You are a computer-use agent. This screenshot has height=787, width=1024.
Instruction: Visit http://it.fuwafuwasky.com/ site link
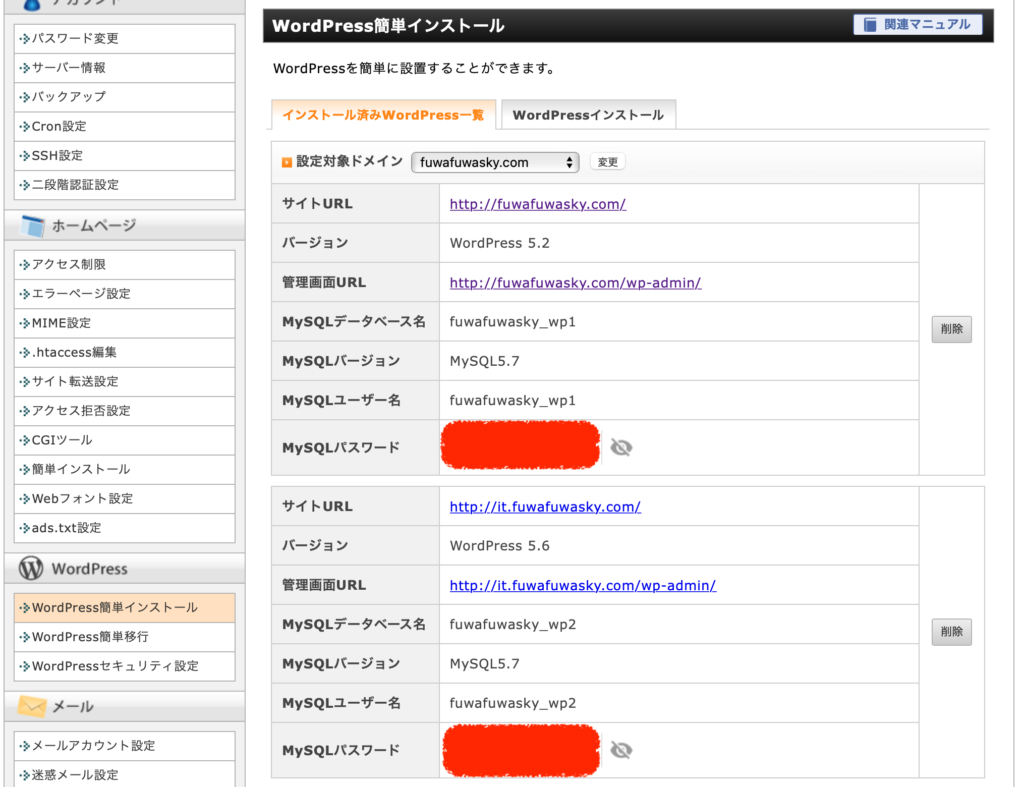click(545, 507)
